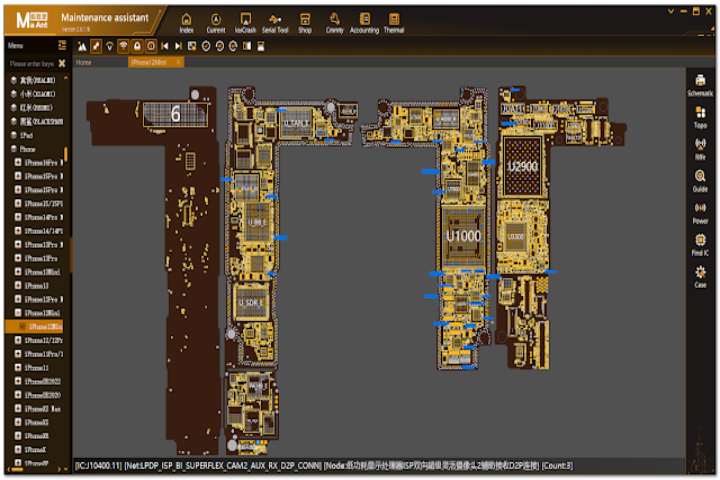Screen dimensions: 720x480
Task: Expand the iPhone11 tree item
Action: click(x=18, y=368)
